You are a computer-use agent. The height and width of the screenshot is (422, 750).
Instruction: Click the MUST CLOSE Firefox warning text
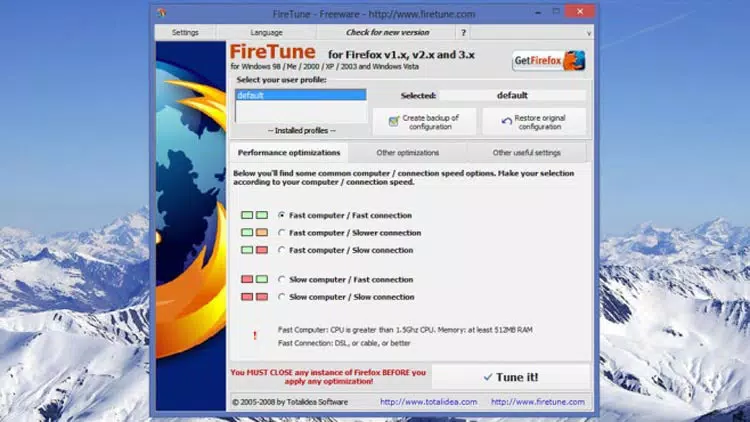(x=328, y=377)
